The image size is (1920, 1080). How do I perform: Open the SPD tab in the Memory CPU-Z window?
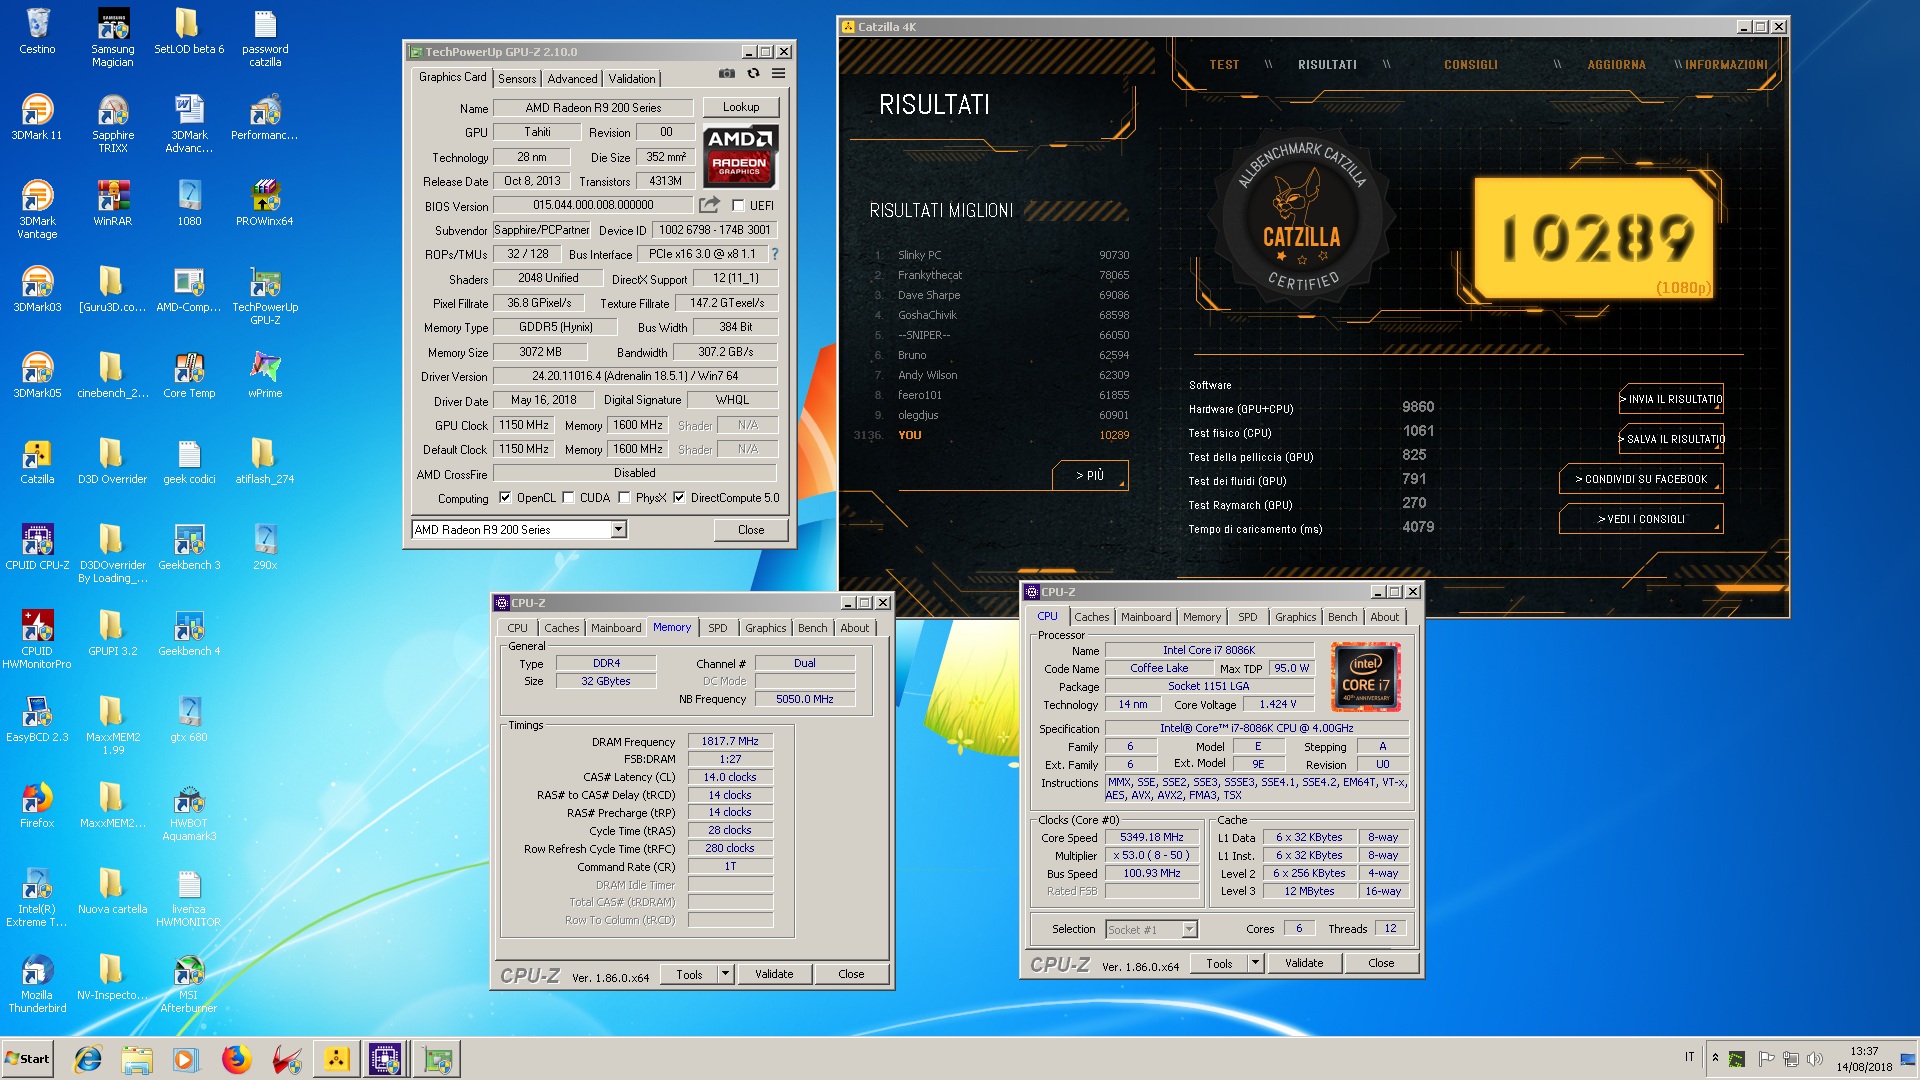718,628
